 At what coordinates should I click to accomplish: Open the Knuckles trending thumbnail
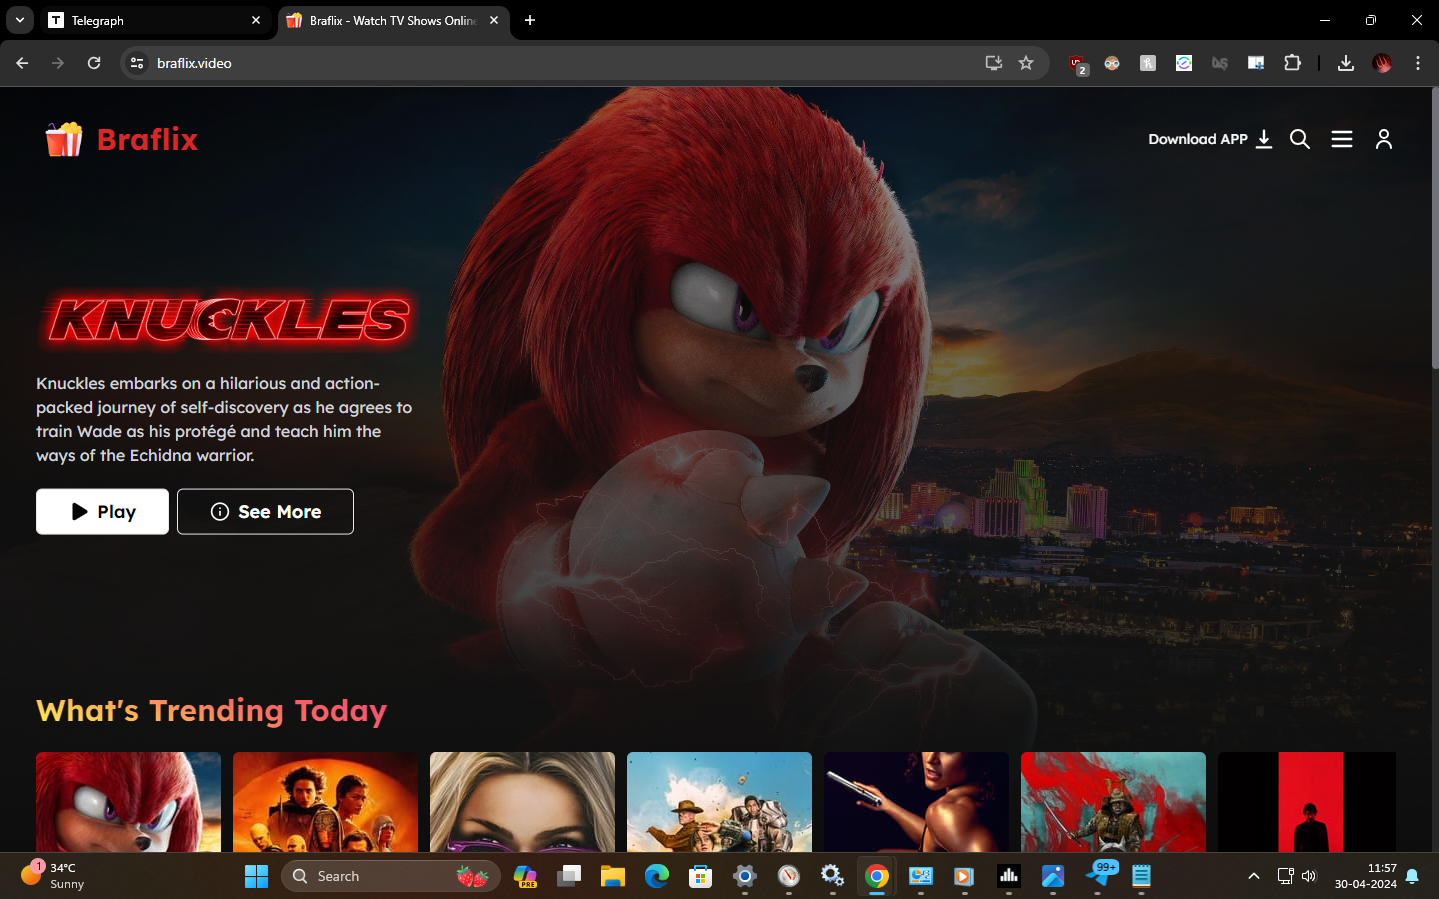click(128, 802)
